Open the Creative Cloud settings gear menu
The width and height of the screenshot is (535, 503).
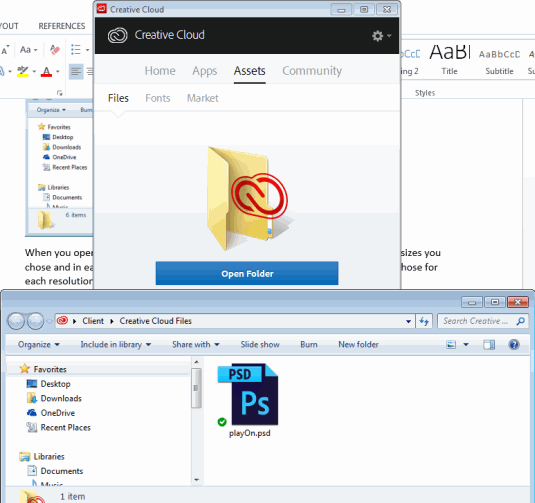tap(381, 35)
